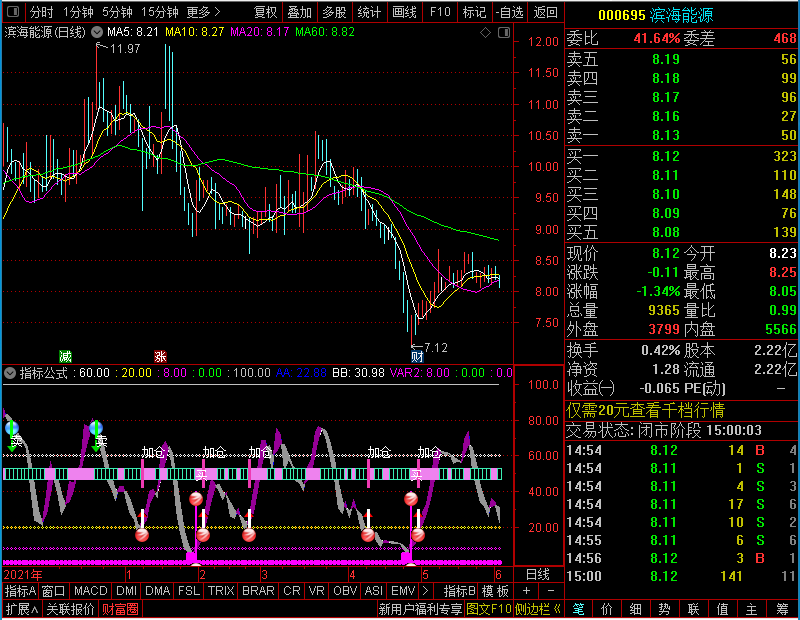Click the plus zoom-in button
The image size is (800, 620).
click(x=527, y=591)
